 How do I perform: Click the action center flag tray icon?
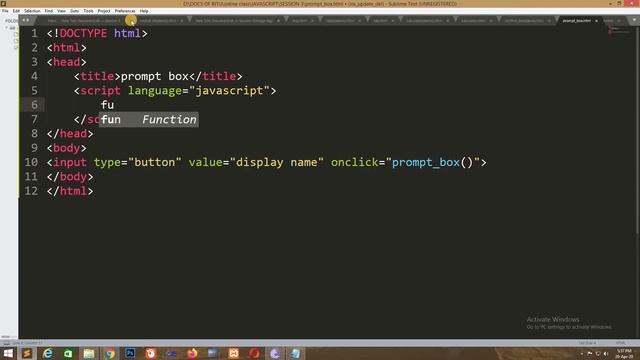(590, 353)
